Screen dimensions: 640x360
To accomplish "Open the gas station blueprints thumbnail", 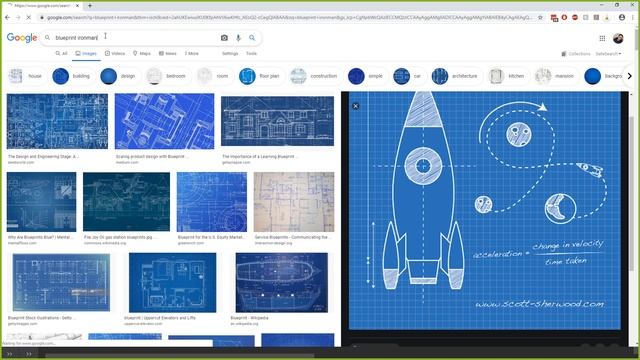I will 126,202.
